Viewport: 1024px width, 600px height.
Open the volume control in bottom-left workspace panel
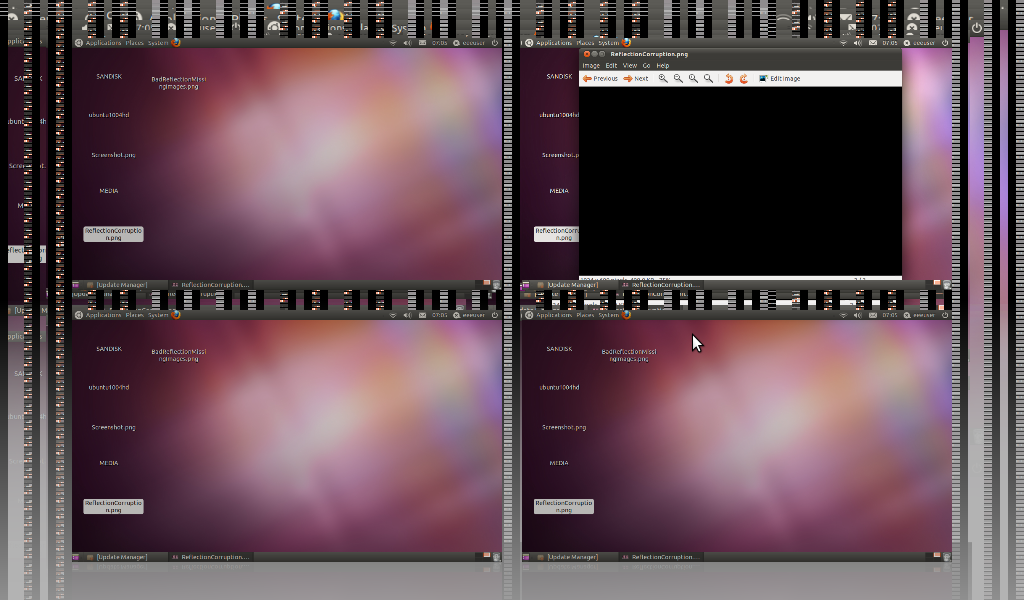pyautogui.click(x=407, y=315)
